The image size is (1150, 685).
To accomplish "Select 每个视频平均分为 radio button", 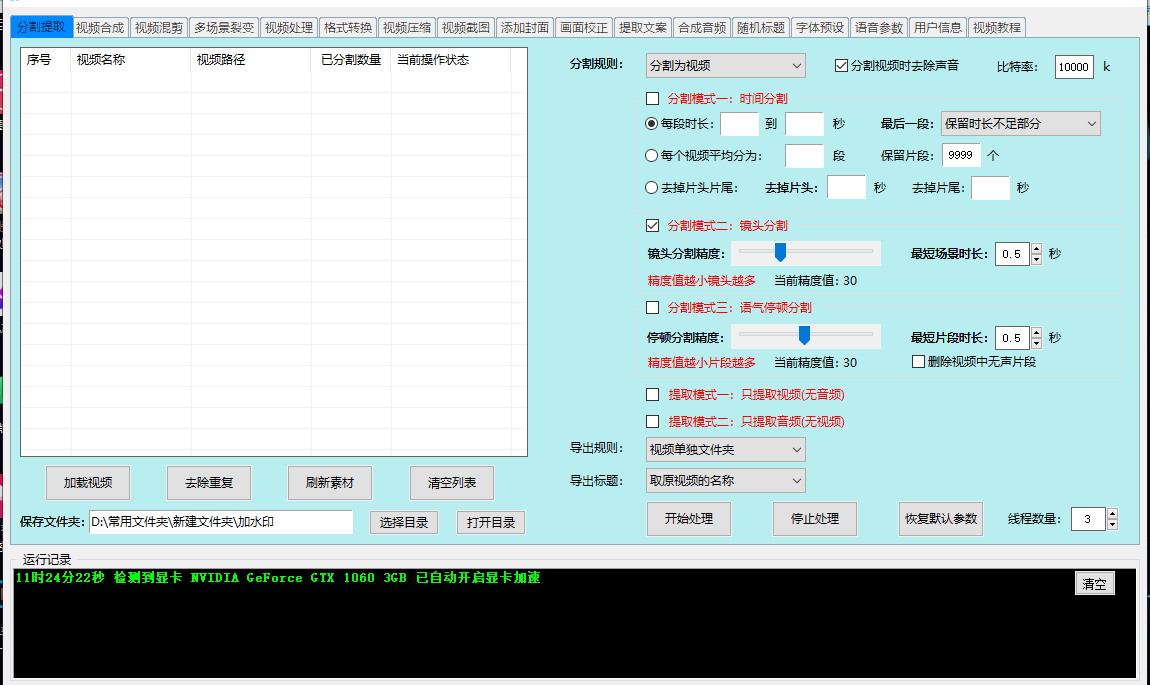I will [x=652, y=156].
